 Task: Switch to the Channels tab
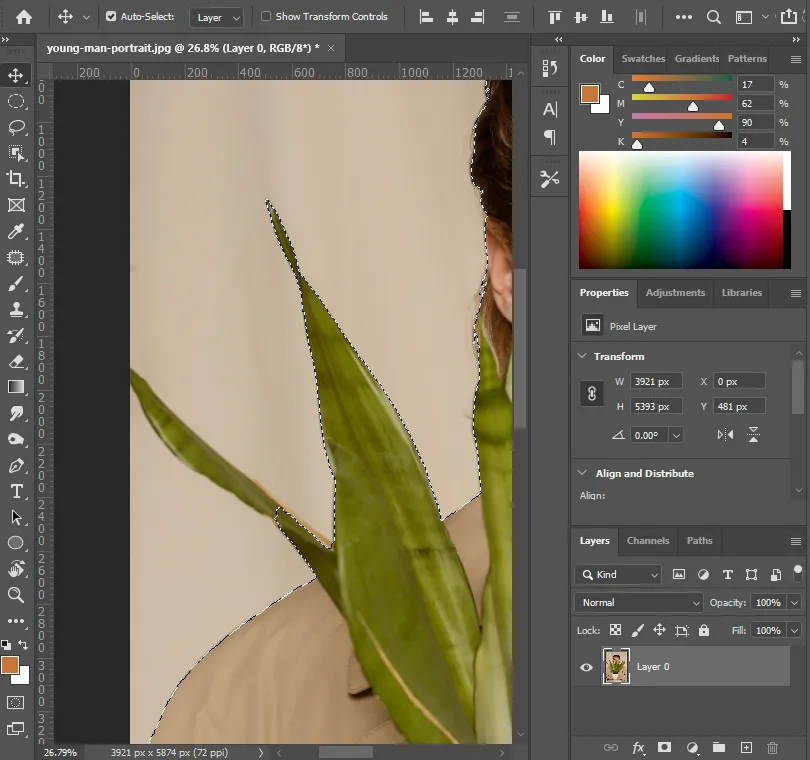point(647,541)
